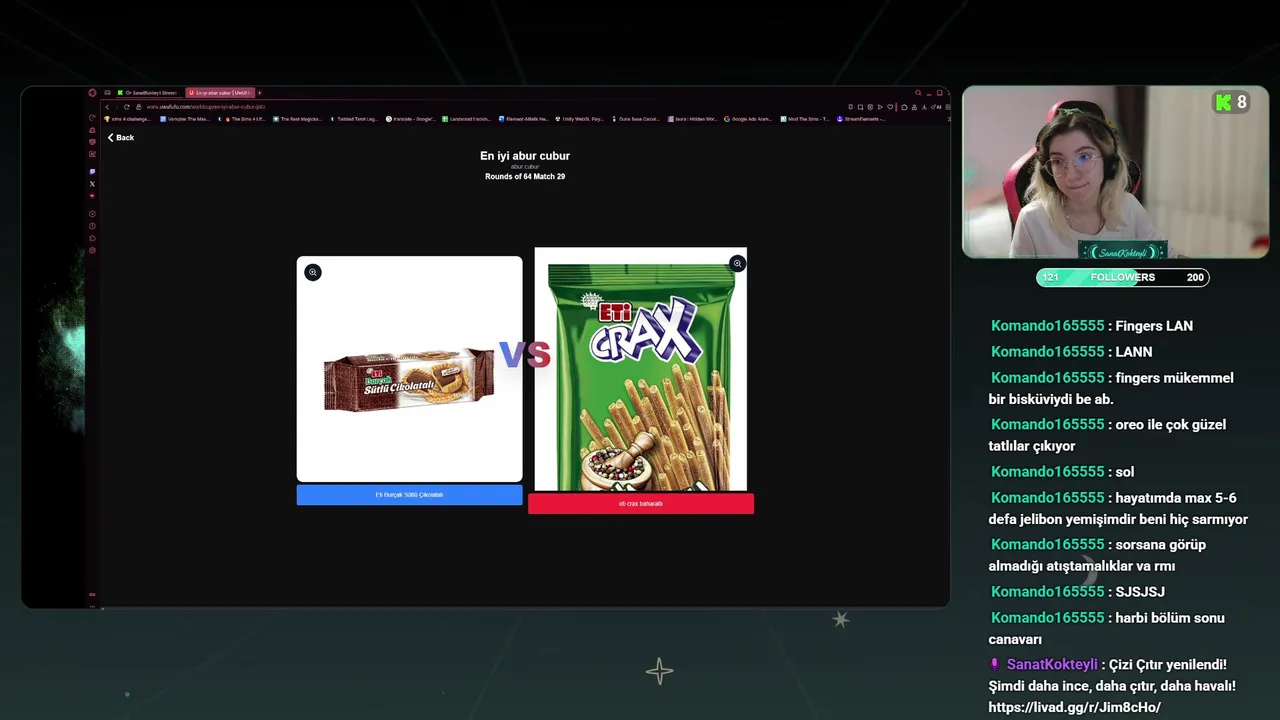
Task: Open the Unity WebGL Player bookmark
Action: [x=580, y=119]
